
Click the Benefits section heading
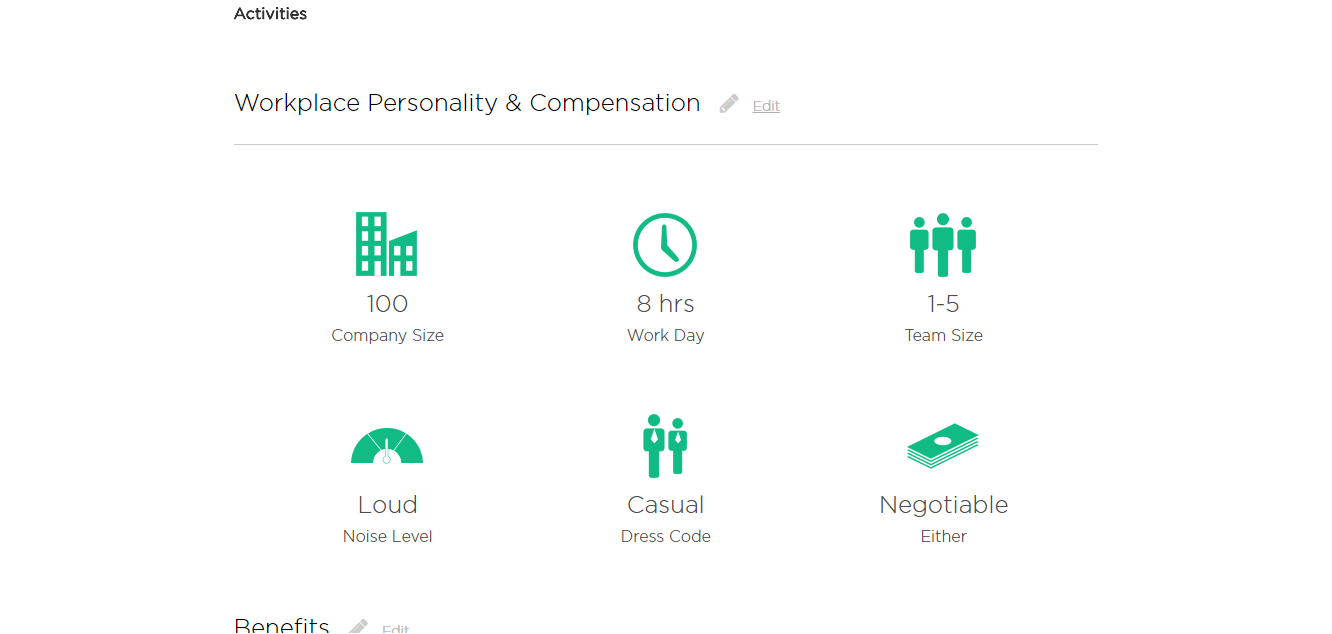[x=282, y=626]
